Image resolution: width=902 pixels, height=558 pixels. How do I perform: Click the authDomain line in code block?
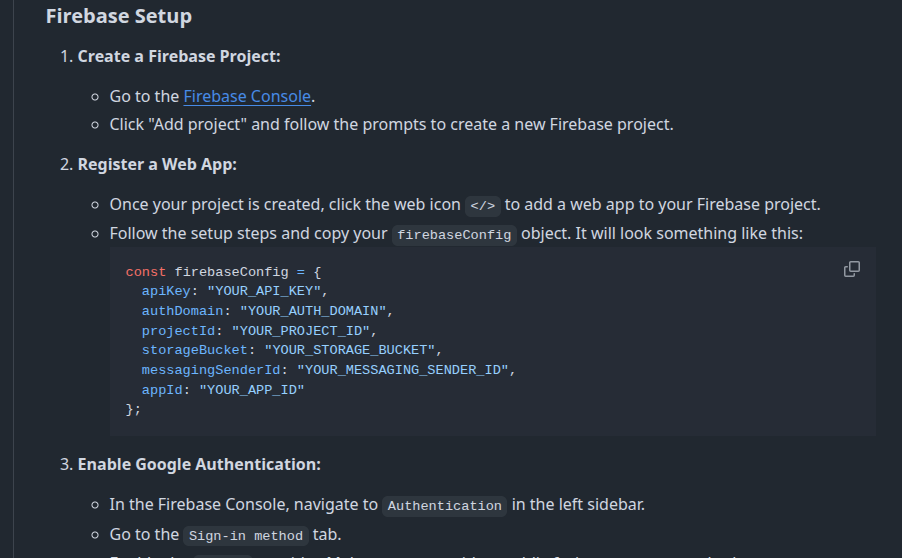pos(267,311)
